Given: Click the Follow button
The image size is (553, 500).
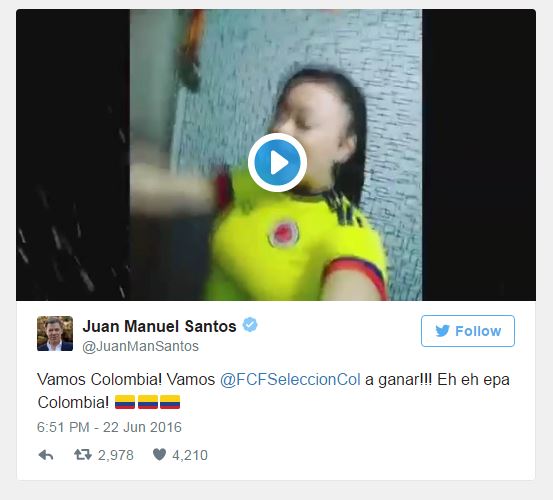Looking at the screenshot, I should pos(468,331).
